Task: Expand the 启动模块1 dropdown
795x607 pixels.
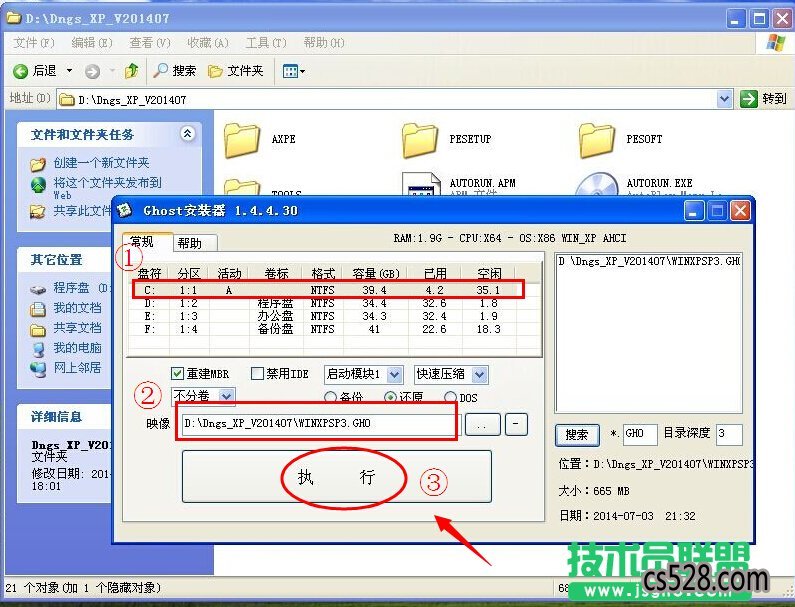Action: point(395,375)
